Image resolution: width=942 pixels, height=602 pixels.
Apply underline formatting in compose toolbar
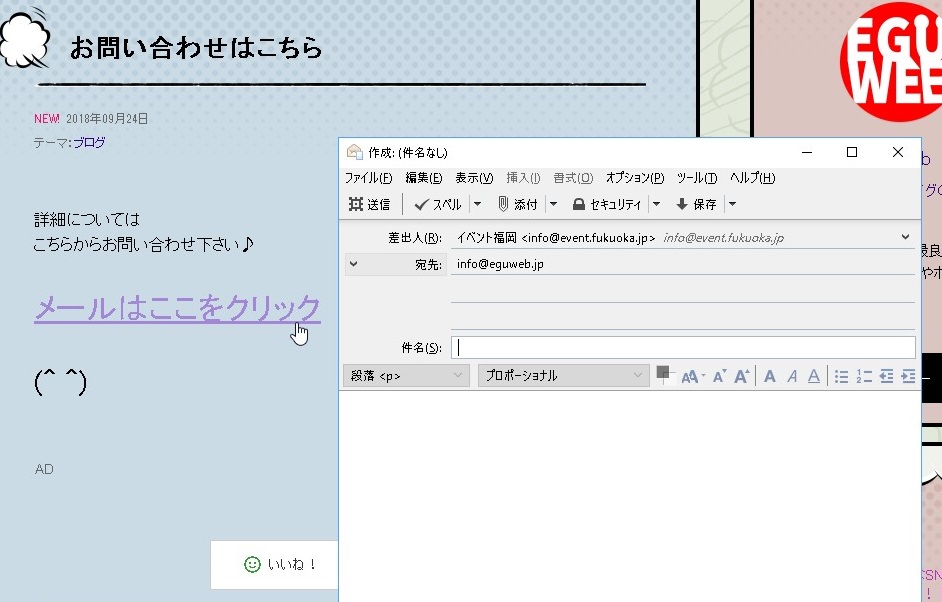tap(813, 376)
